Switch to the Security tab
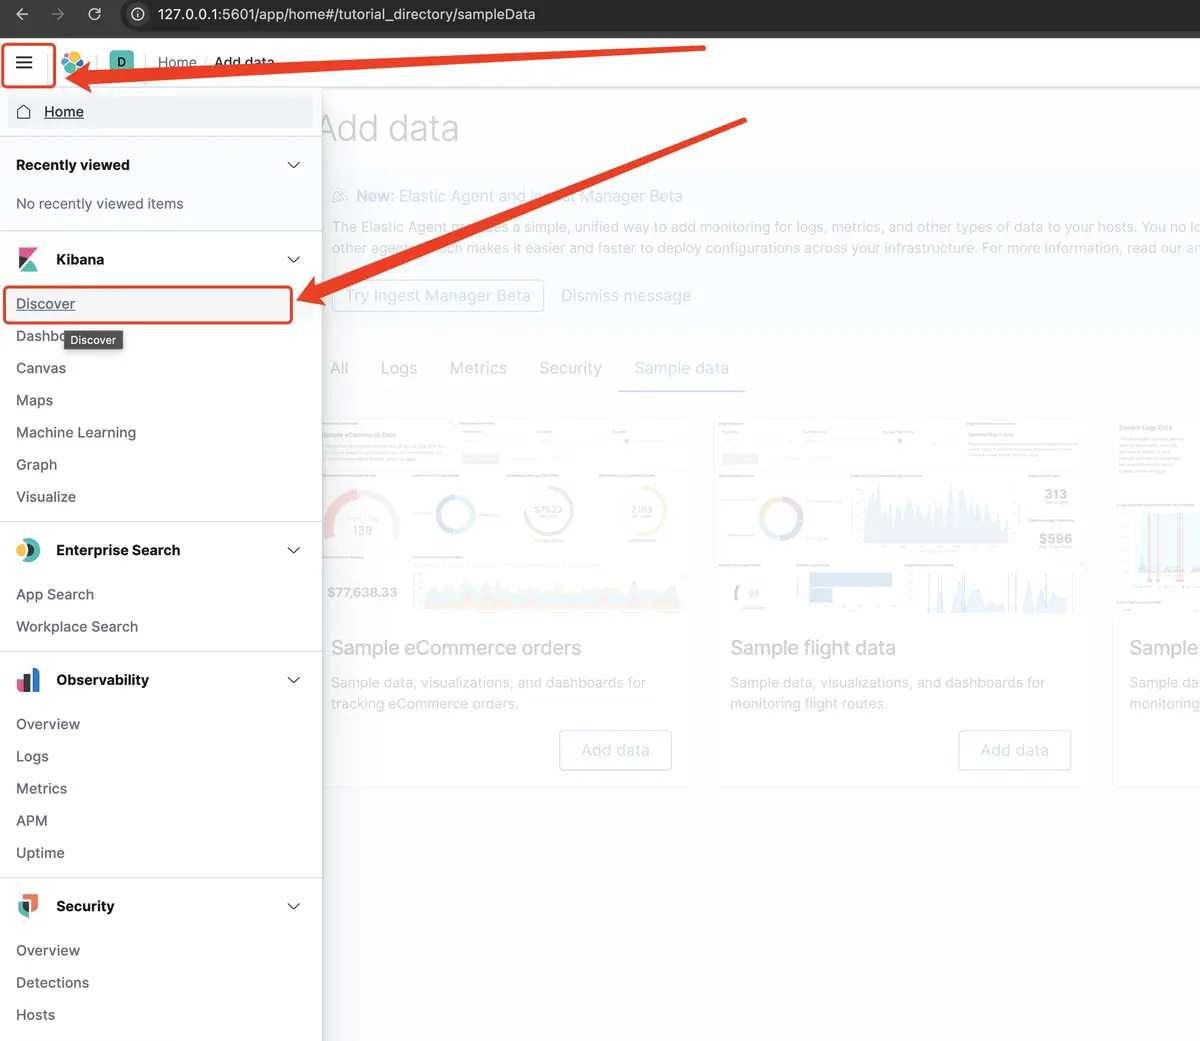The image size is (1200, 1041). coord(571,368)
